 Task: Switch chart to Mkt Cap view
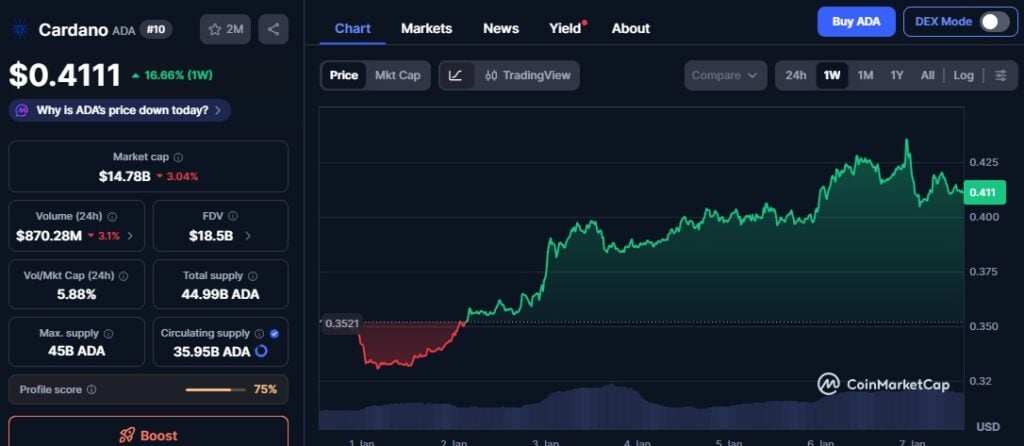tap(397, 75)
